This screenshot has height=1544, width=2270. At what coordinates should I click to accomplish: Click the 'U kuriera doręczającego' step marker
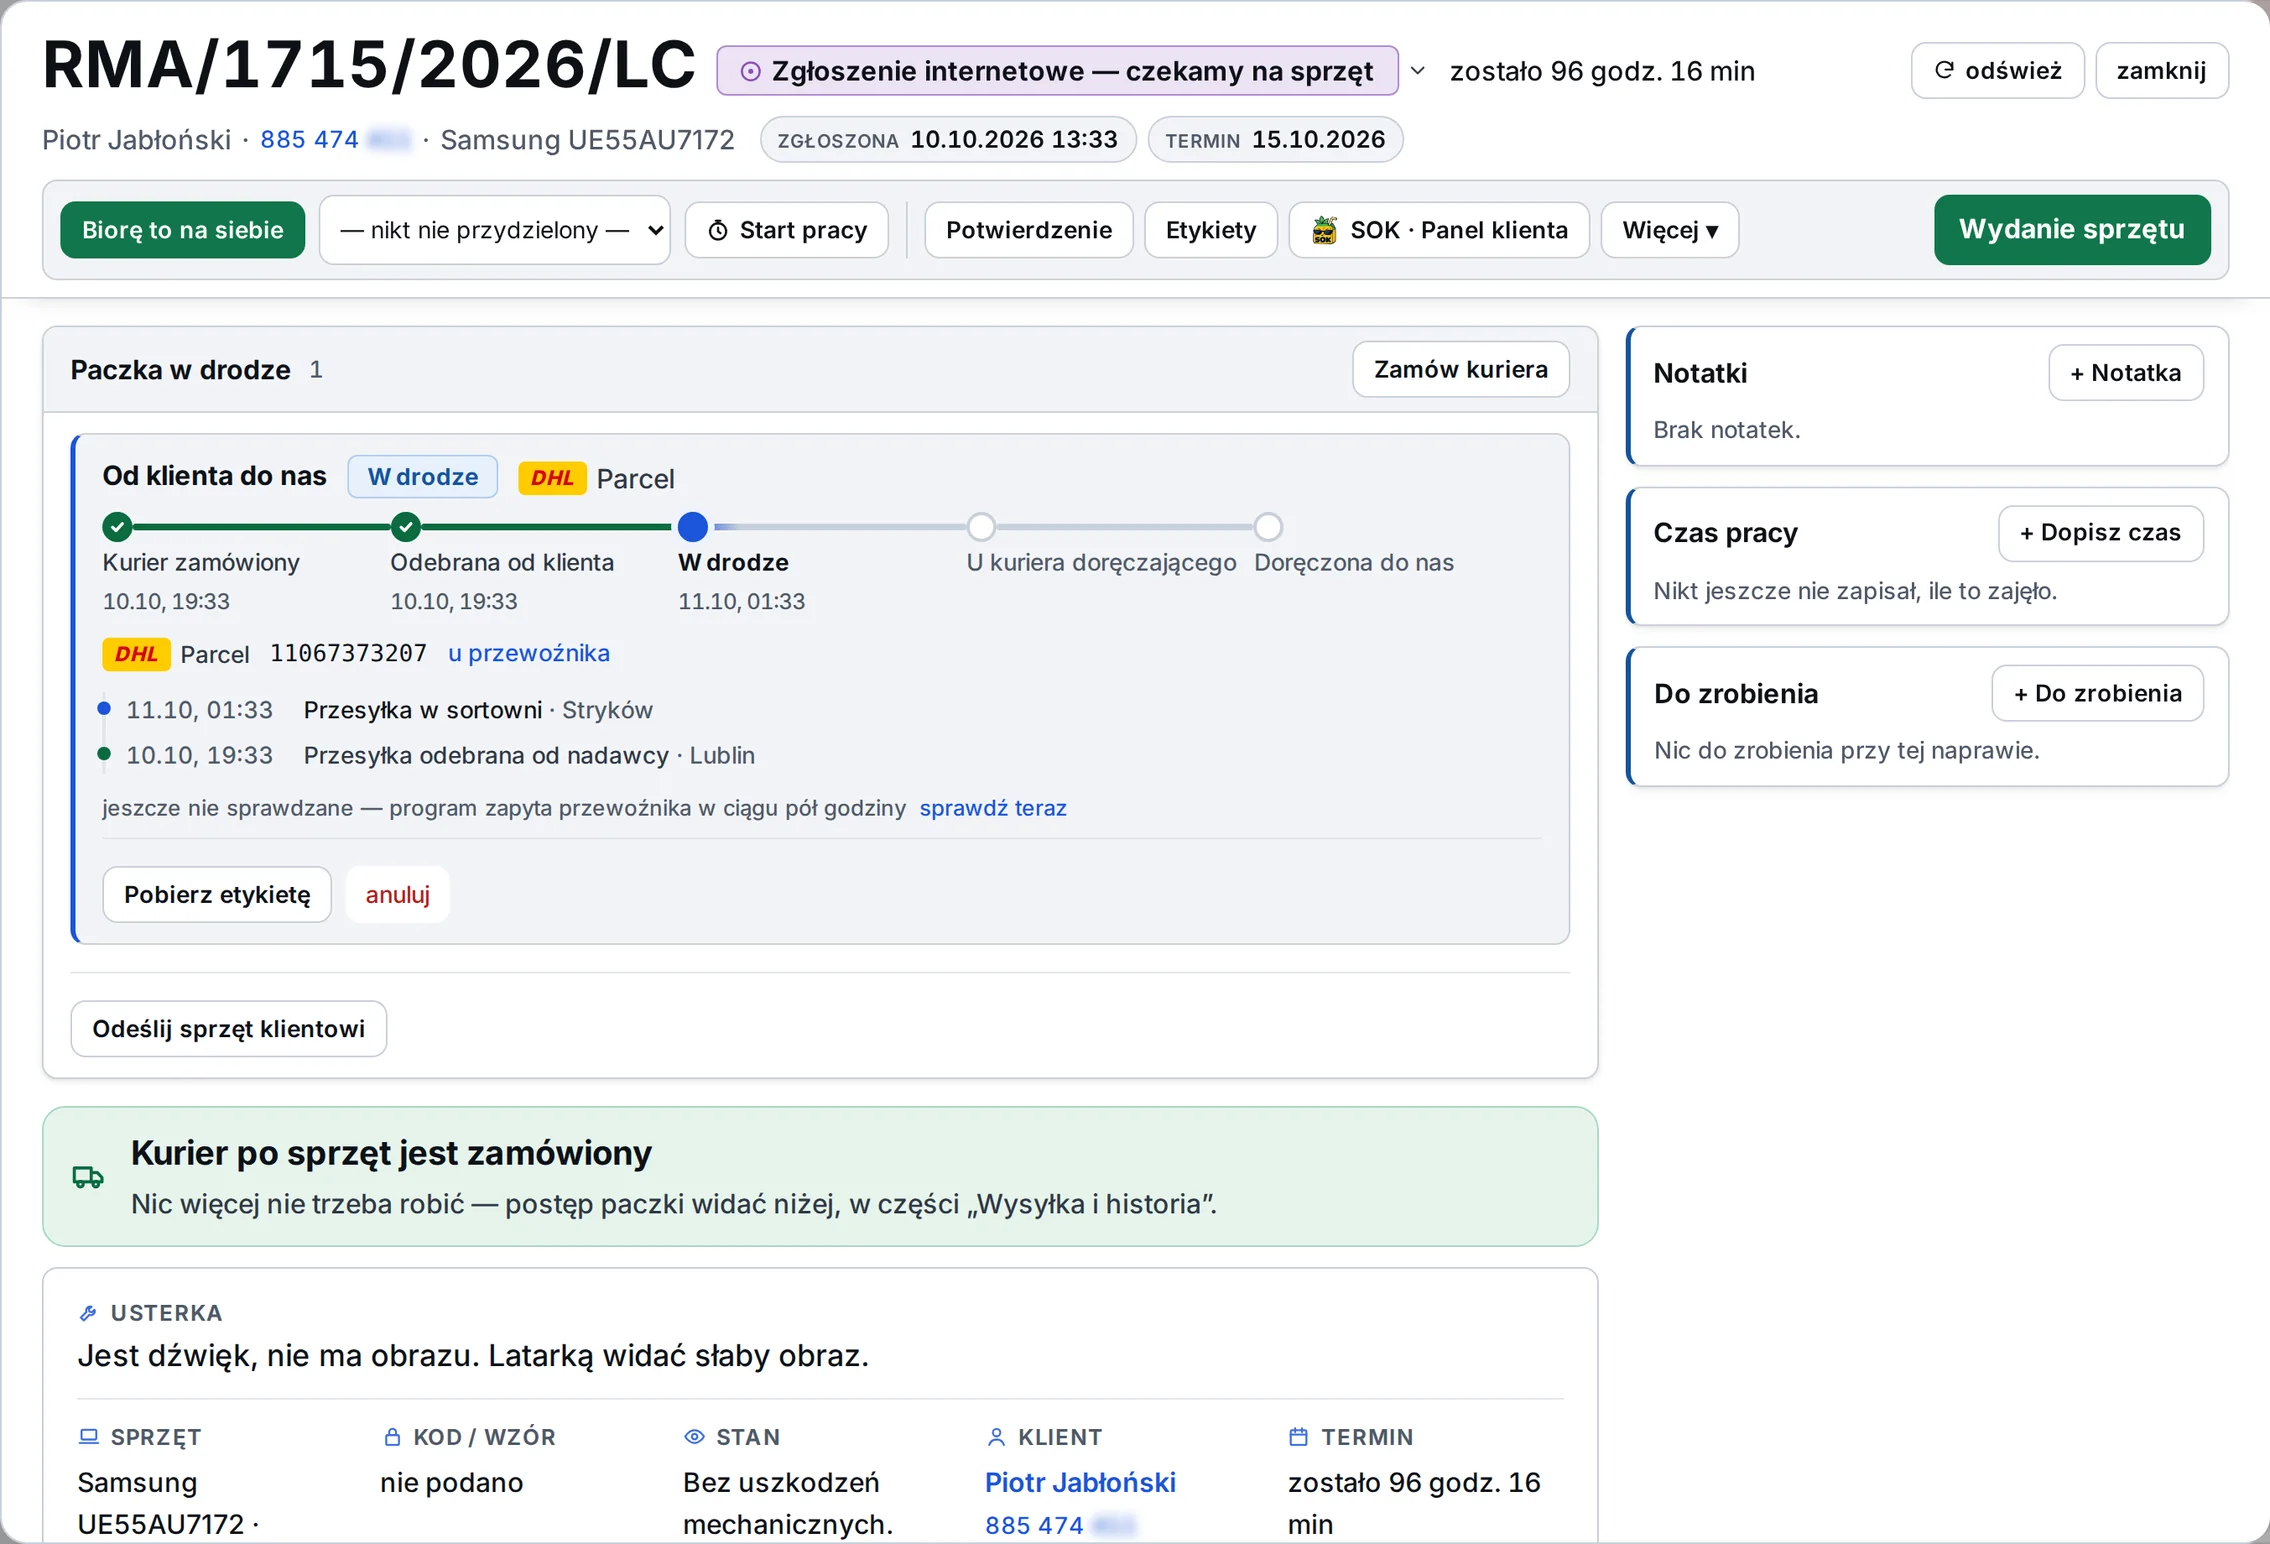point(981,526)
